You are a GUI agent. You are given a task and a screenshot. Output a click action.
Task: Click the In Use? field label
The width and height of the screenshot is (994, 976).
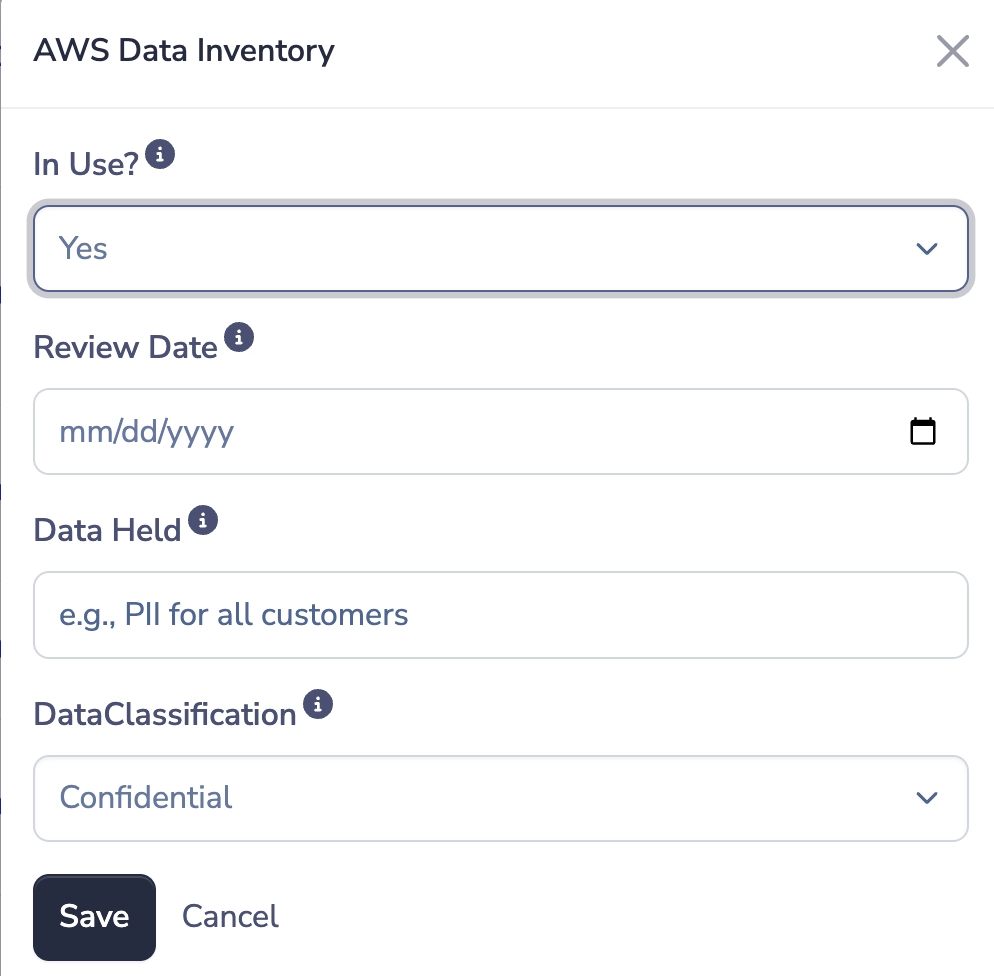(x=86, y=164)
